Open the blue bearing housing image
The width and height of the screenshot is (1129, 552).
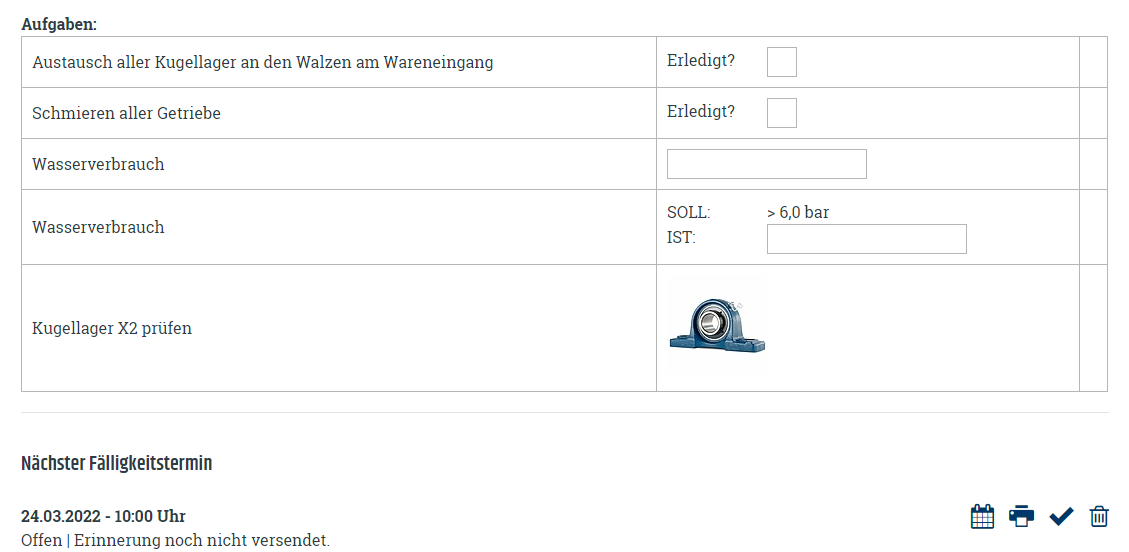(717, 326)
